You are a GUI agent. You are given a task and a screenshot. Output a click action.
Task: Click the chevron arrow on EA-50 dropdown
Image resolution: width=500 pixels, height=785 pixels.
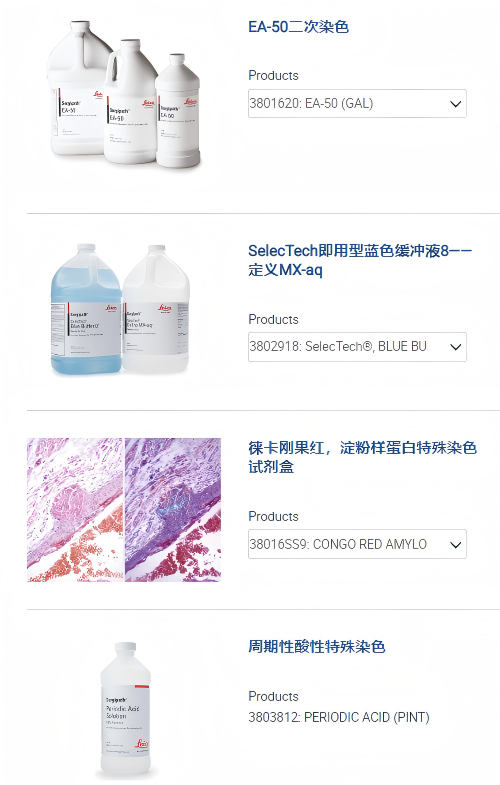click(x=455, y=104)
